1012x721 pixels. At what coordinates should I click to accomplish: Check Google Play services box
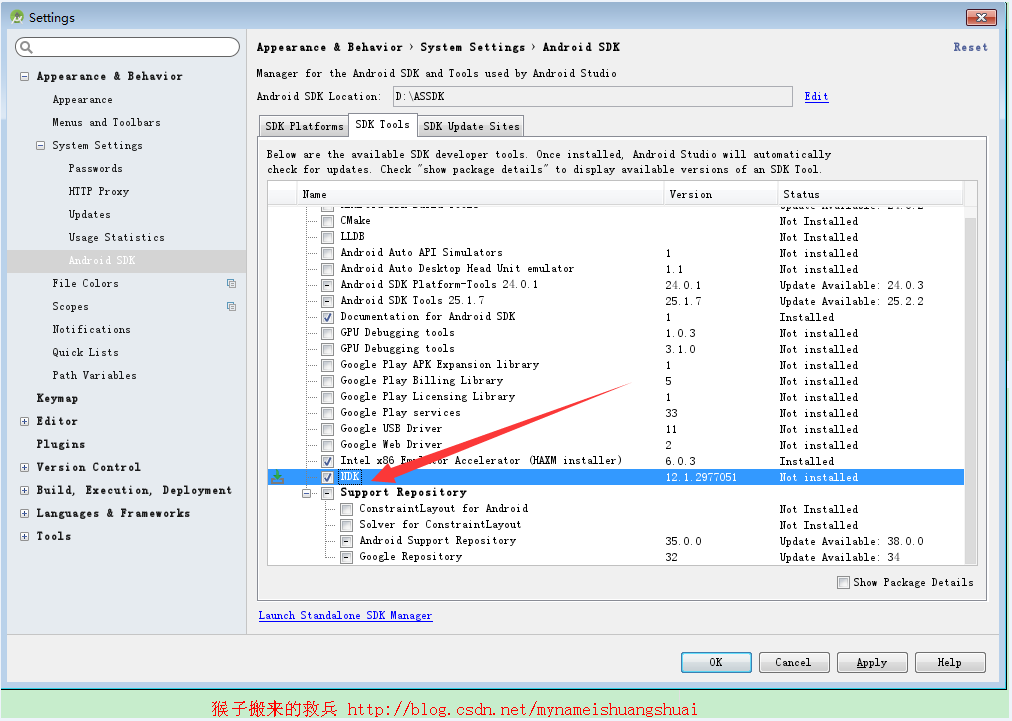[328, 413]
